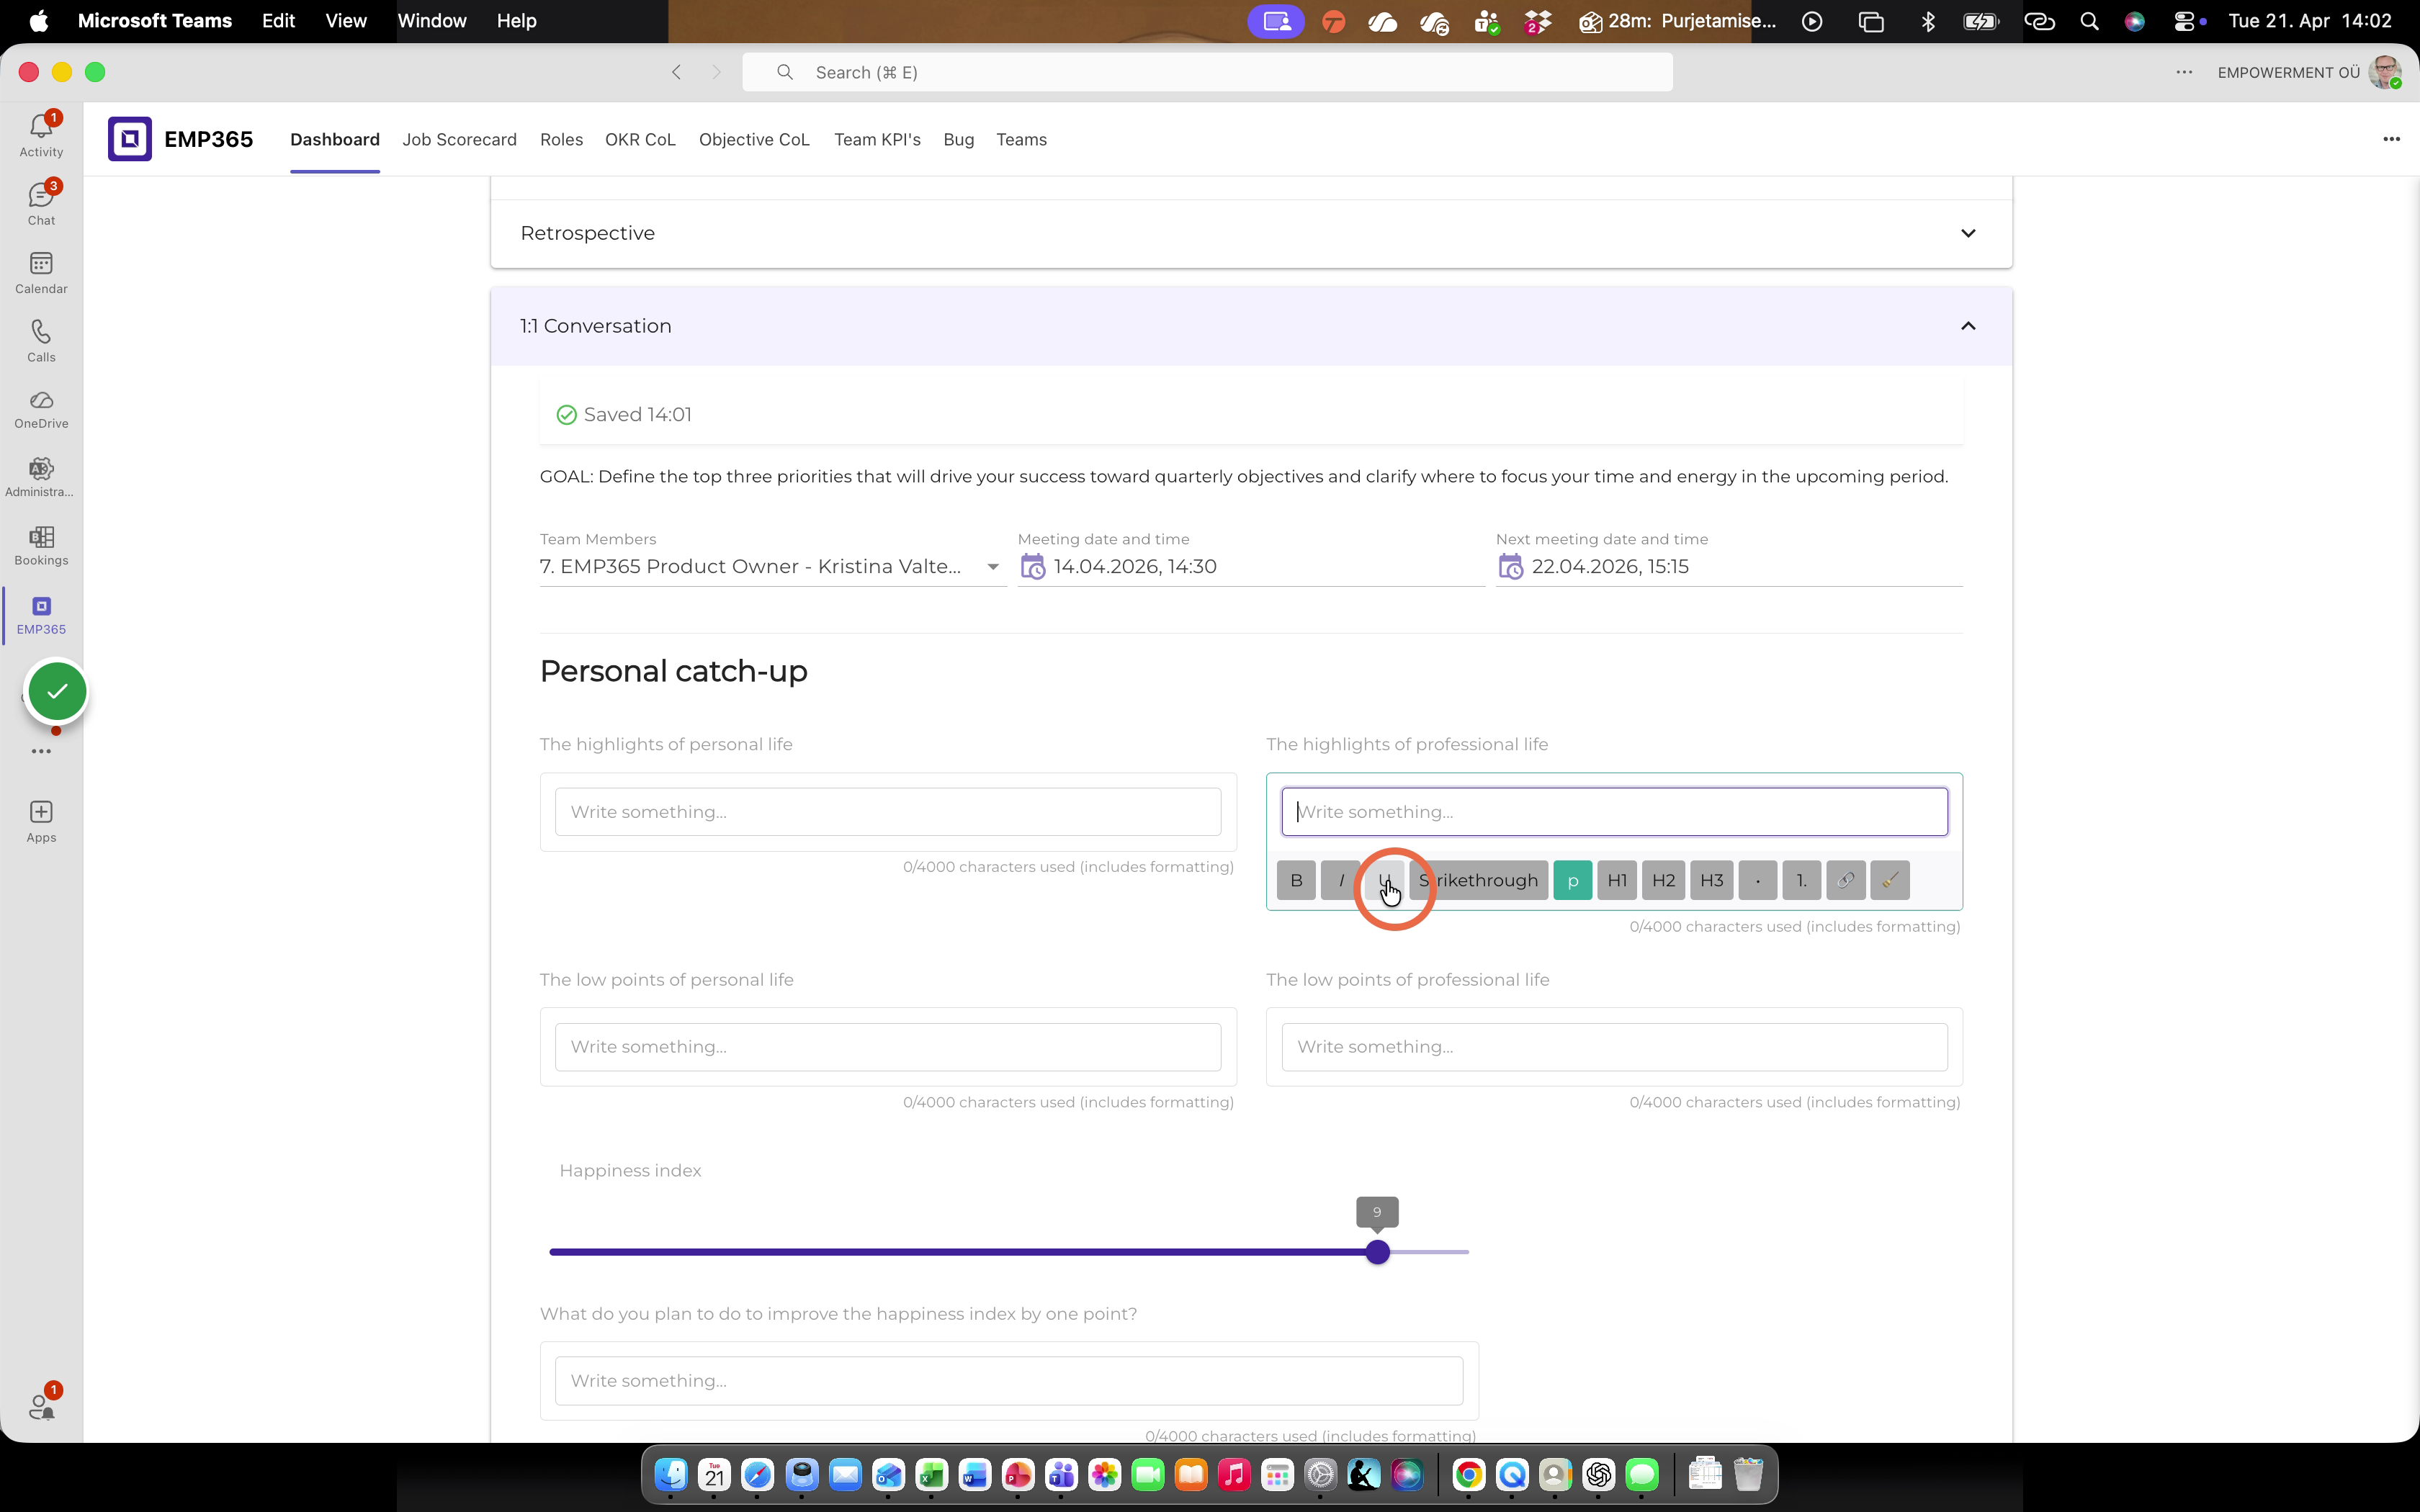Open Apps store in Teams sidebar
The image size is (2420, 1512).
pos(41,822)
